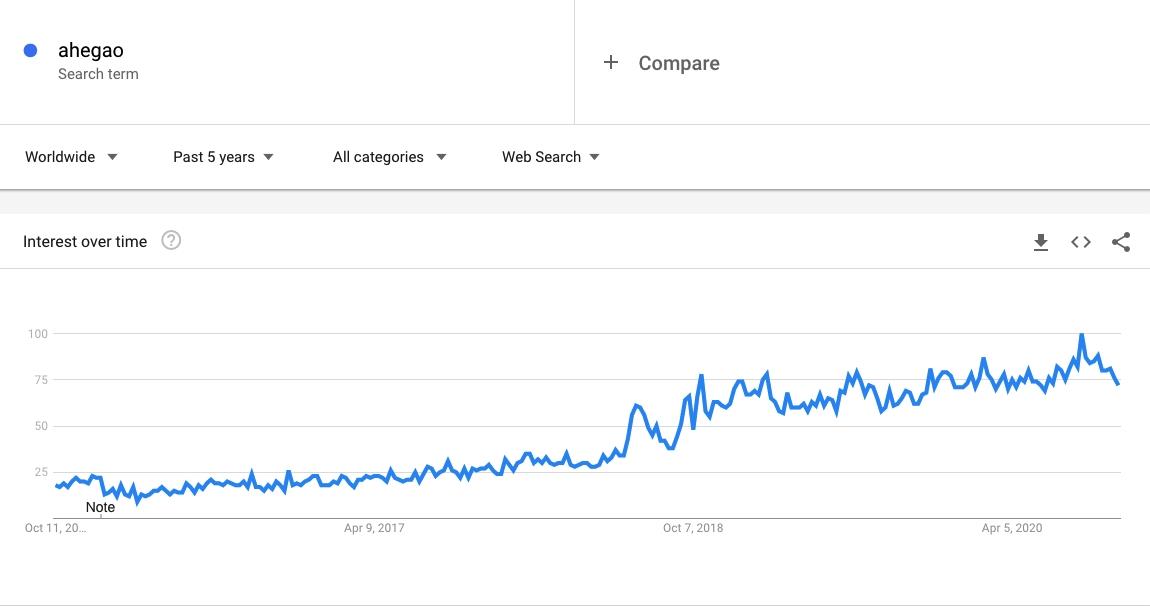Select the Apr 9, 2017 axis label
Image resolution: width=1150 pixels, height=606 pixels.
coord(374,528)
